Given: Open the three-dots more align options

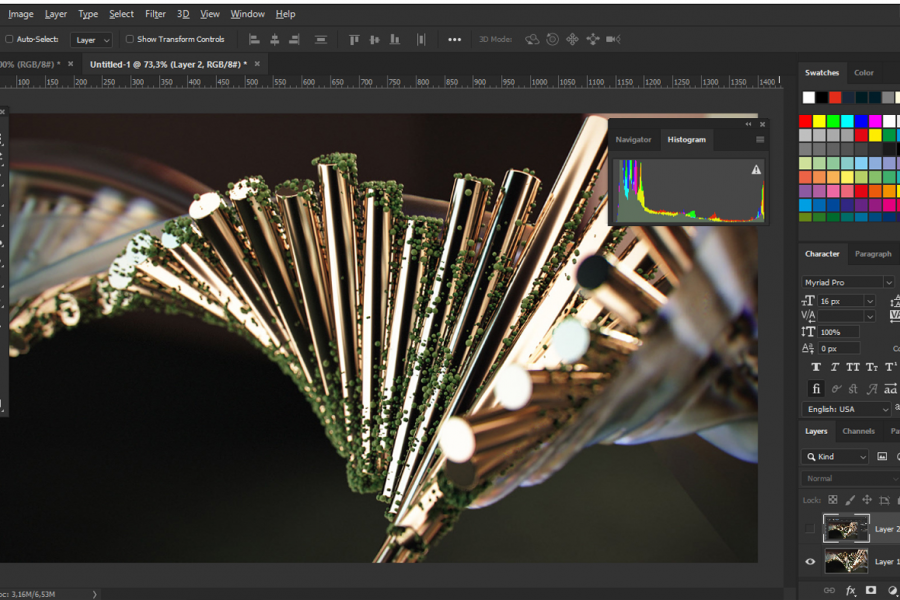Looking at the screenshot, I should click(x=454, y=39).
